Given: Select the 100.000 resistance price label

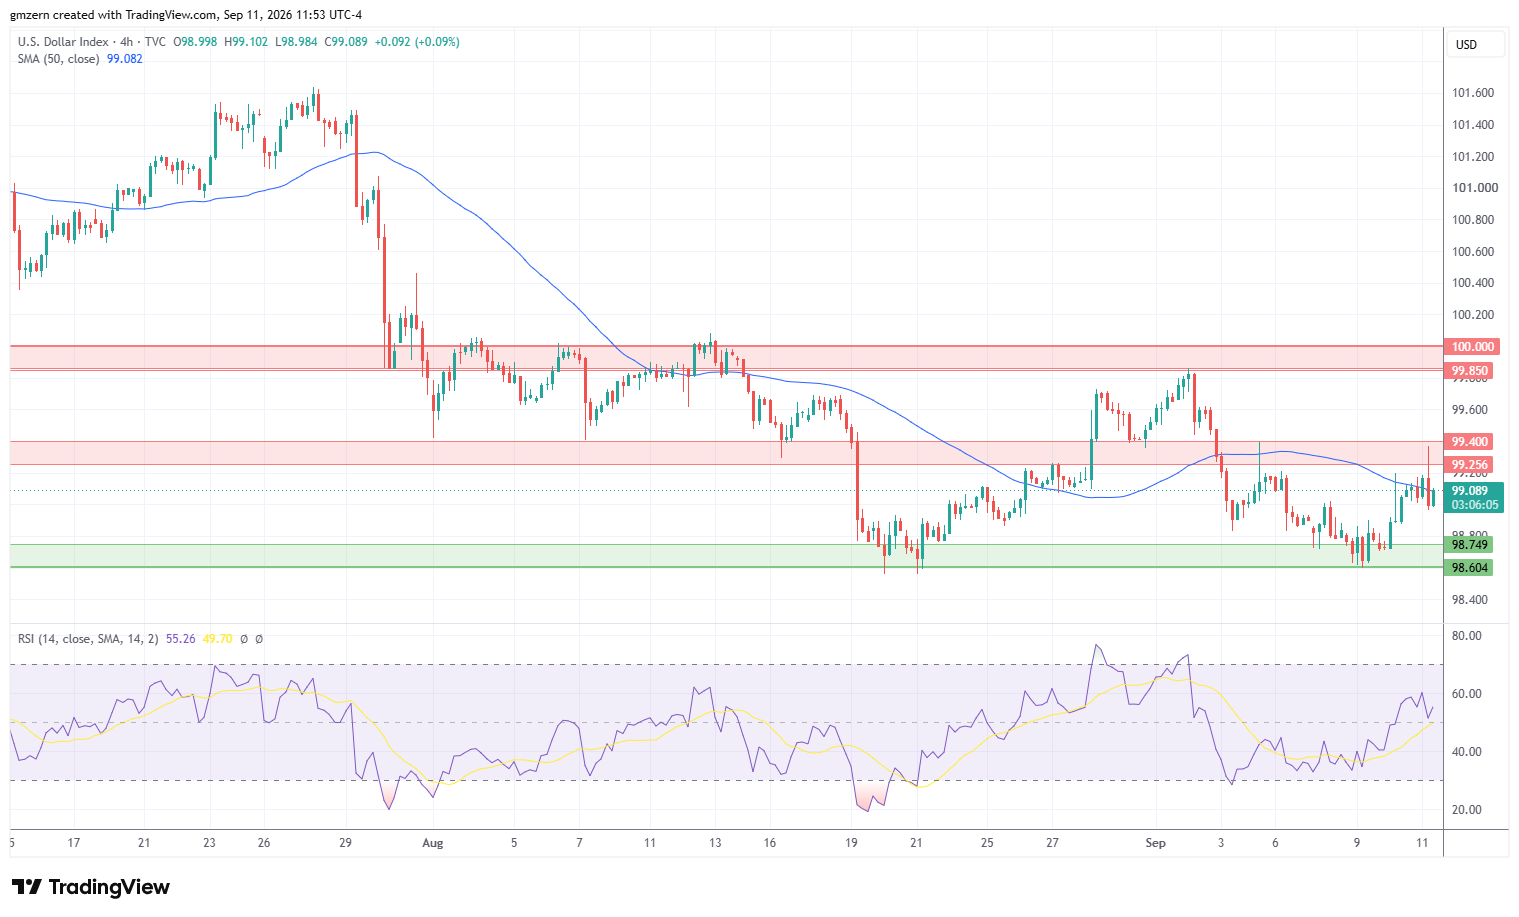Looking at the screenshot, I should point(1472,347).
